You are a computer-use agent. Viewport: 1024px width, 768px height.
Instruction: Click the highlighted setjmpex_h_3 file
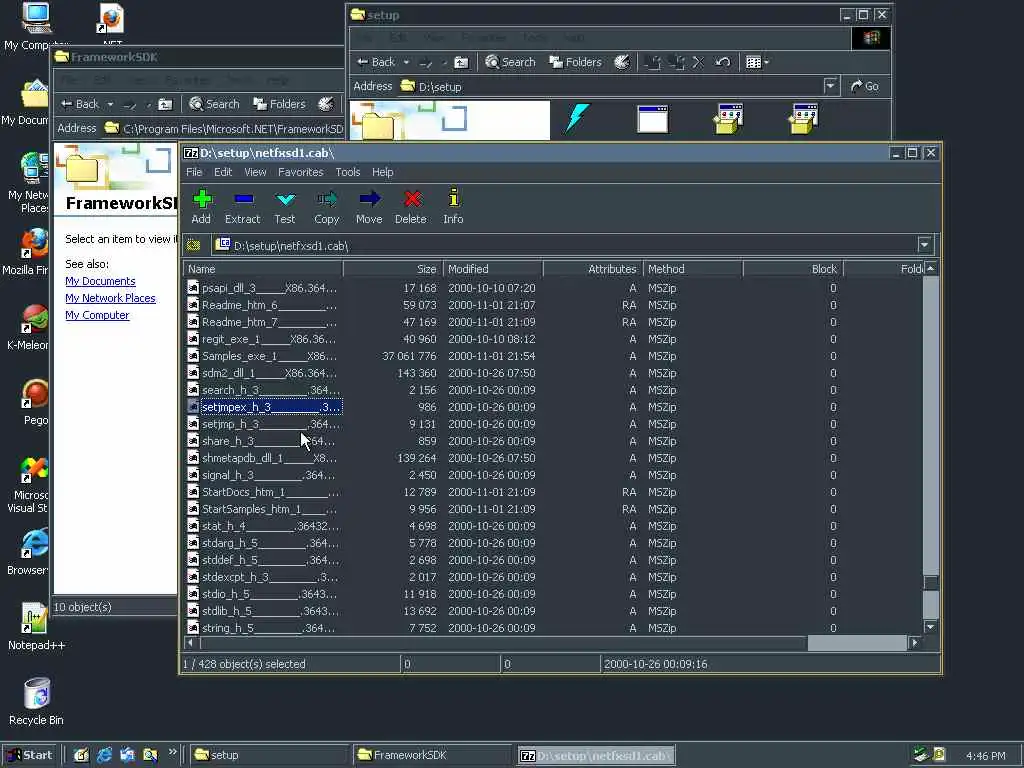click(x=270, y=407)
